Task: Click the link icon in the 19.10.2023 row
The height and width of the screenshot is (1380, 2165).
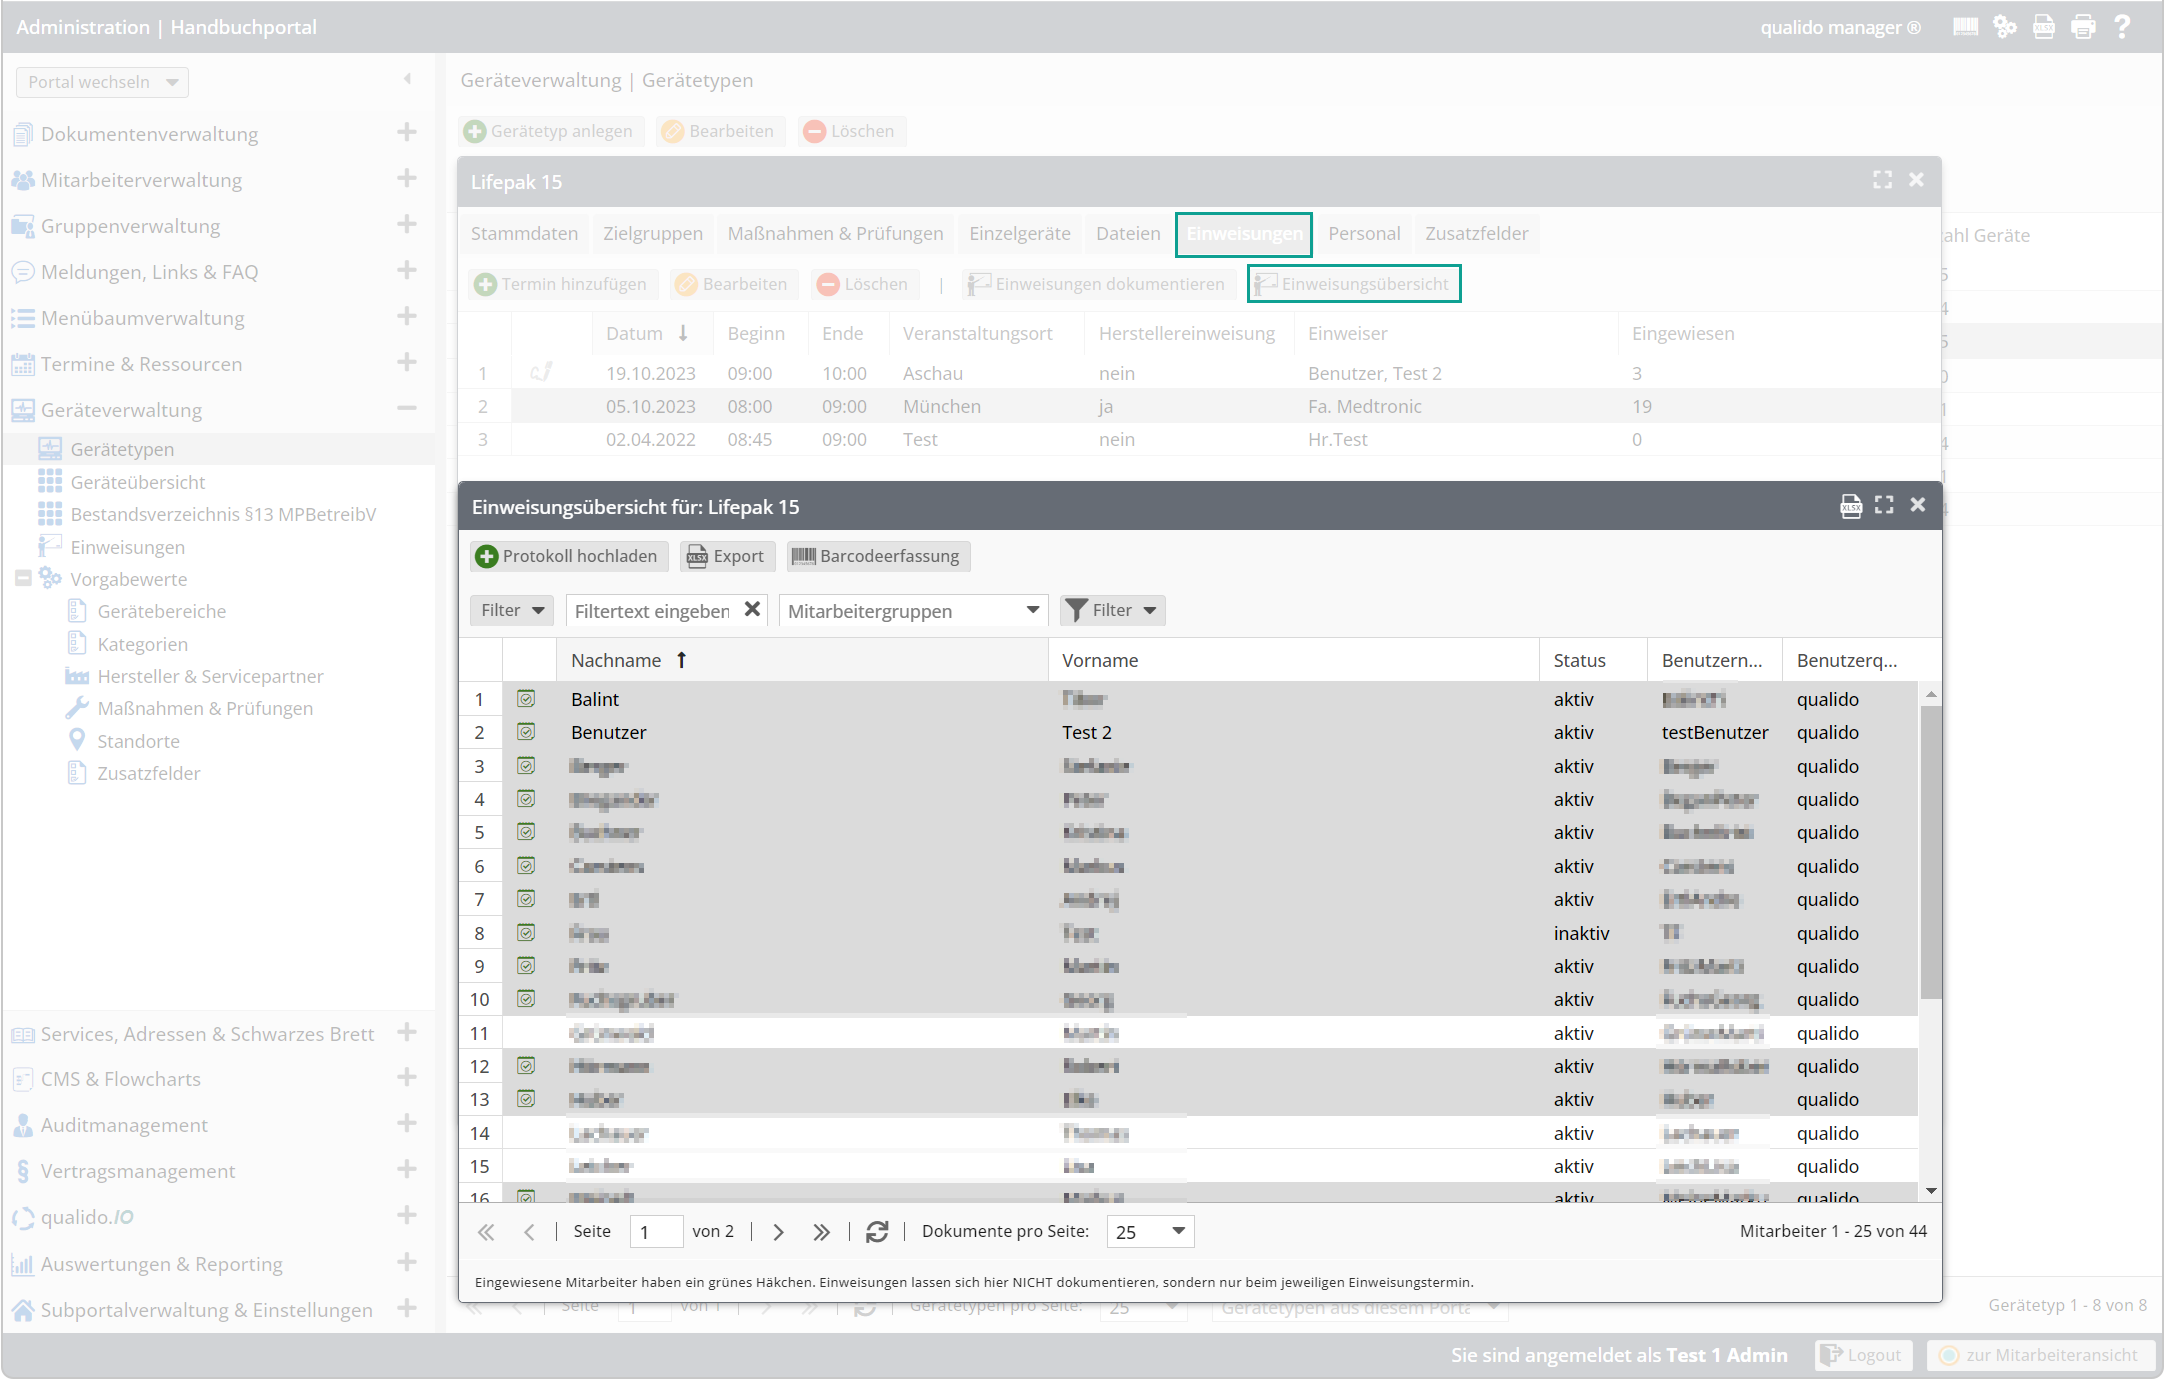Action: click(x=541, y=372)
